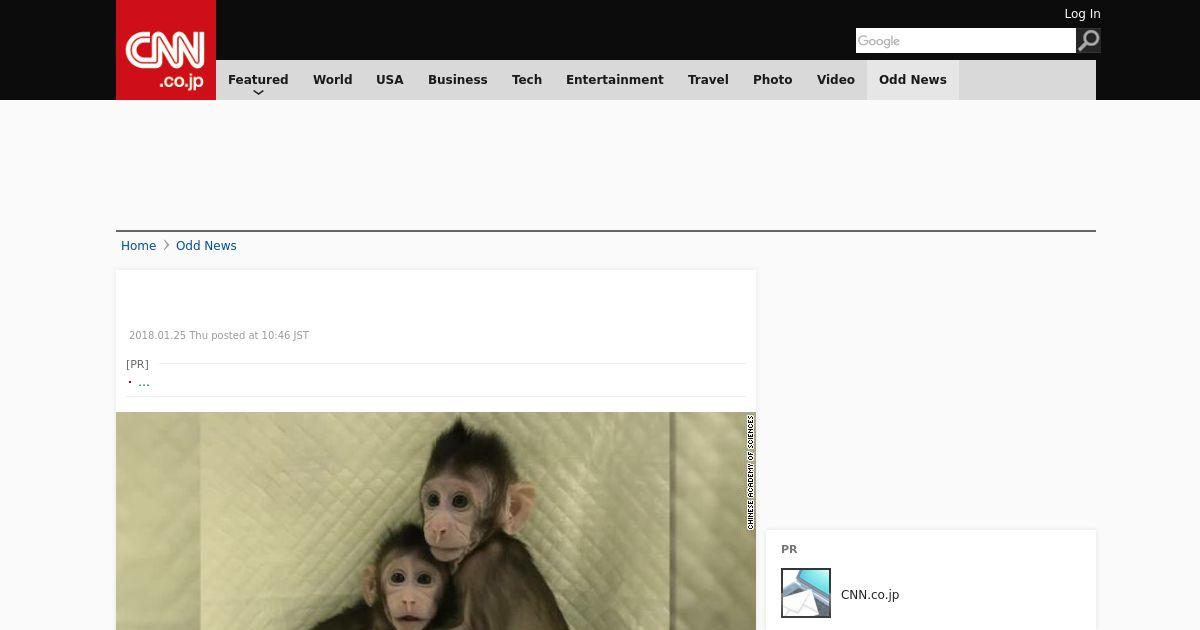Select the Odd News tab

coord(913,80)
